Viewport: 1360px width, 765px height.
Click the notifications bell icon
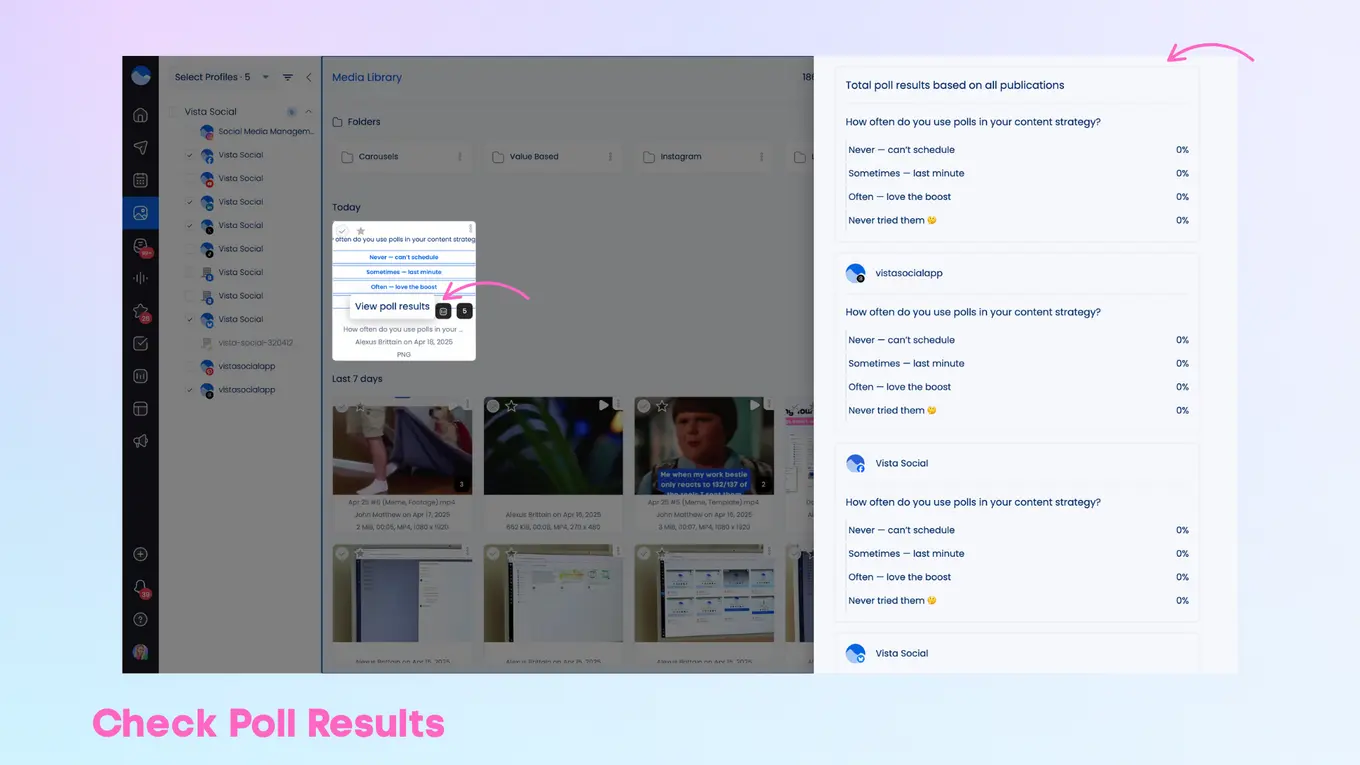140,587
